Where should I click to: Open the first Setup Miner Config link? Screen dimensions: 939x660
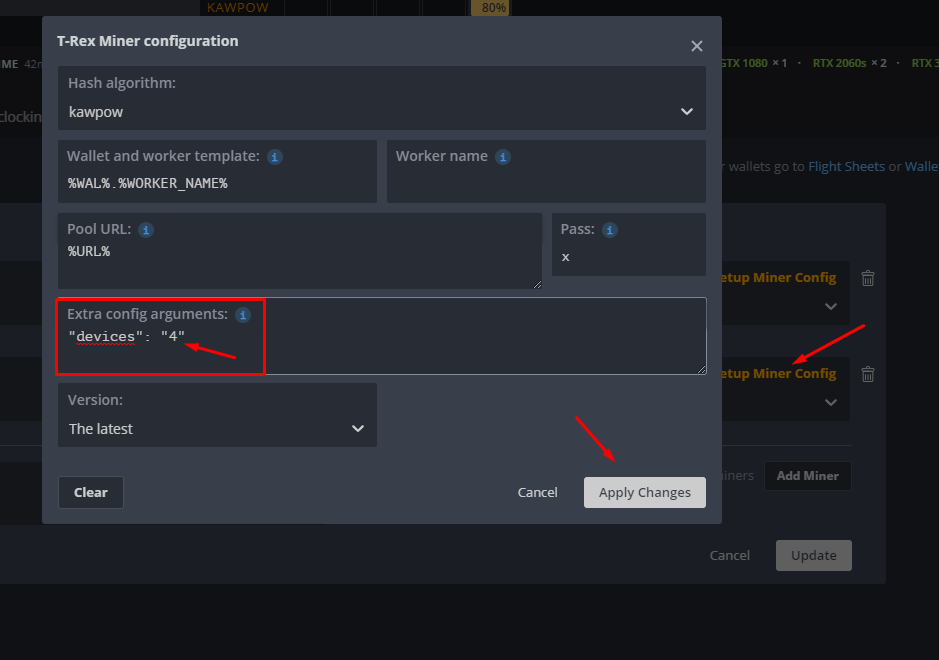pos(779,278)
